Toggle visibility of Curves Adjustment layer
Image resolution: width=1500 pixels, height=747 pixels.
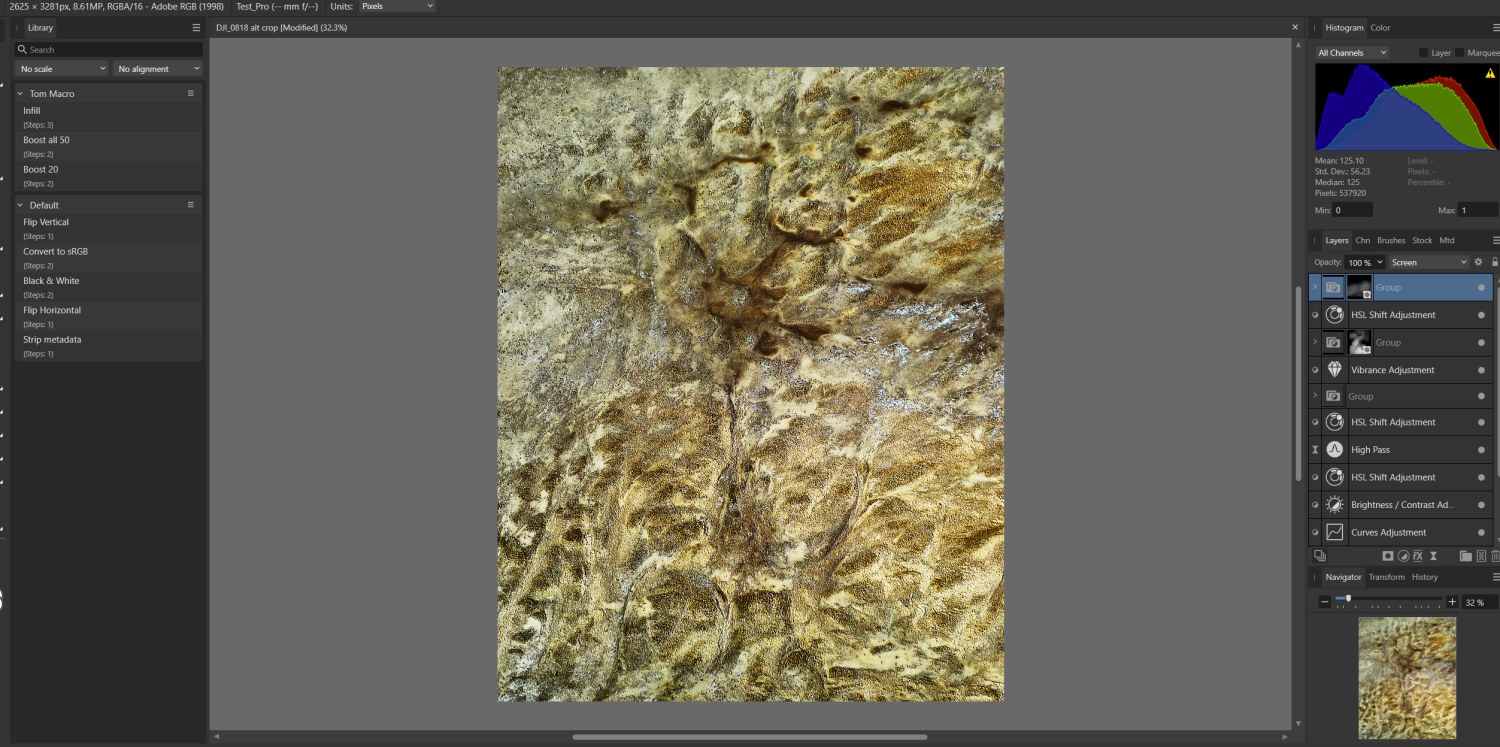[1482, 532]
